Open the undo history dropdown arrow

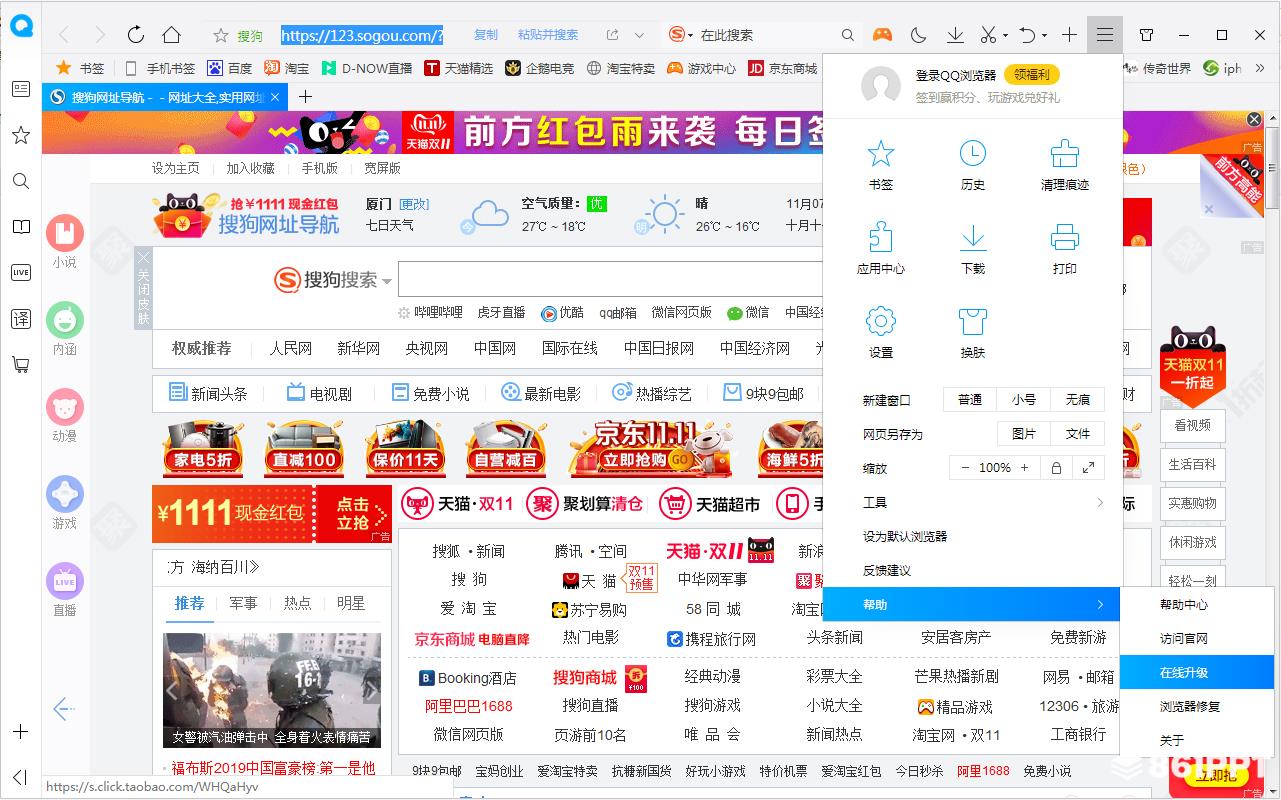(x=1042, y=36)
